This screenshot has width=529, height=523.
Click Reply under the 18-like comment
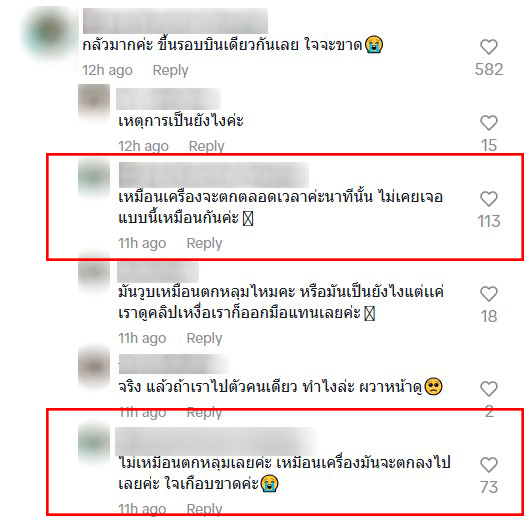(204, 338)
